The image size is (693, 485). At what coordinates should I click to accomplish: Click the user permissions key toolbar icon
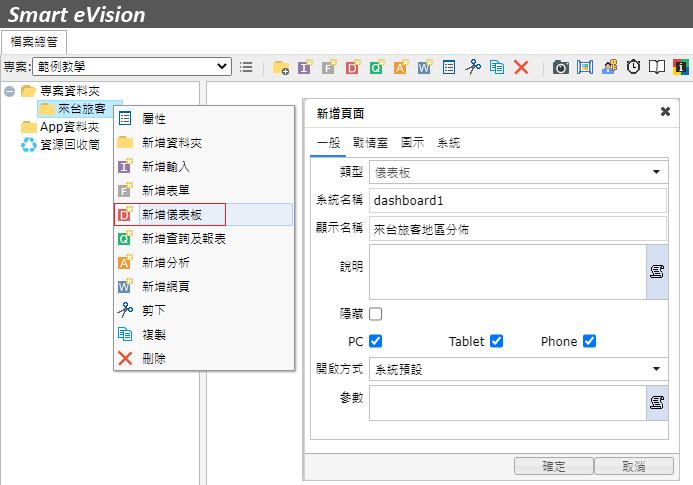coord(609,67)
